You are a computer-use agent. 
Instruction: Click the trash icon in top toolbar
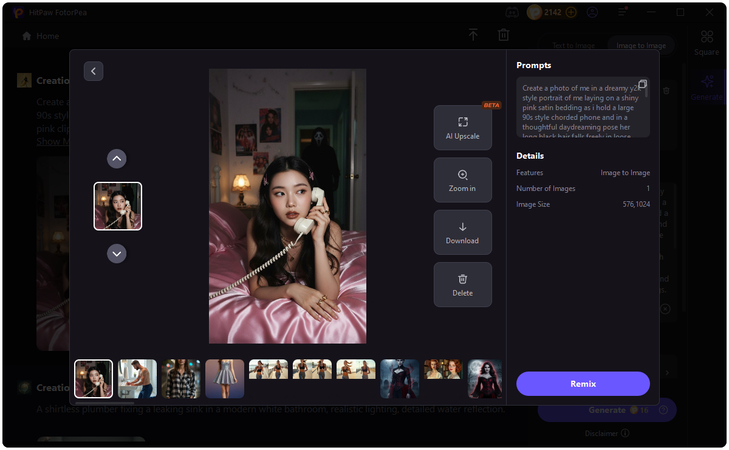point(504,34)
